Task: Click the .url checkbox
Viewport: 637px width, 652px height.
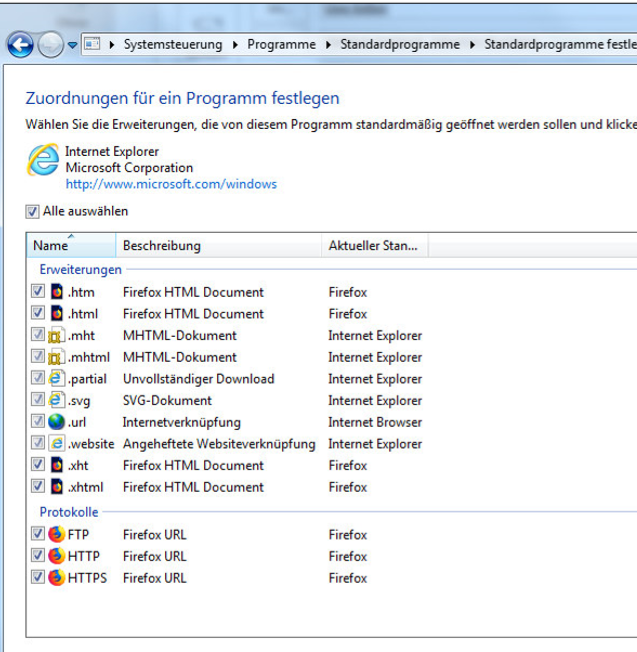Action: pyautogui.click(x=38, y=421)
